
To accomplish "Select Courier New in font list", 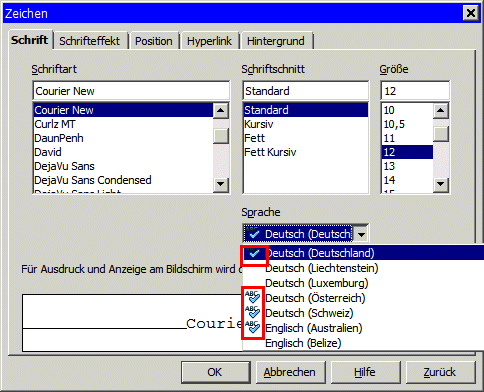I will (x=123, y=110).
